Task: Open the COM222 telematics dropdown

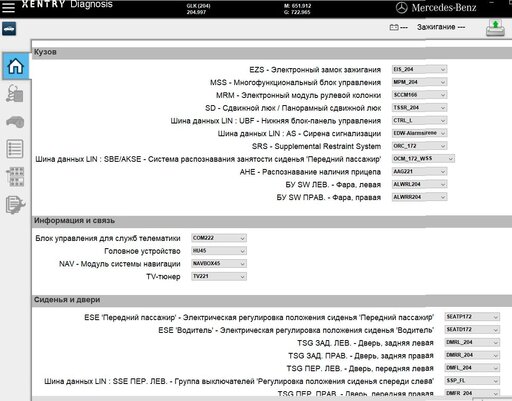Action: pos(219,238)
